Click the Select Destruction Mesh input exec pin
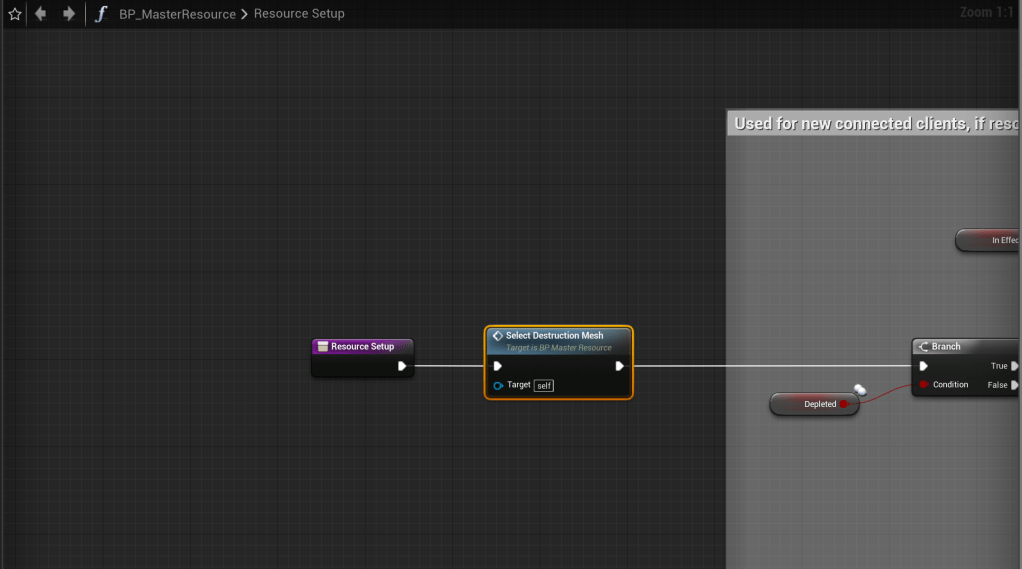Viewport: 1022px width, 569px height. tap(498, 366)
